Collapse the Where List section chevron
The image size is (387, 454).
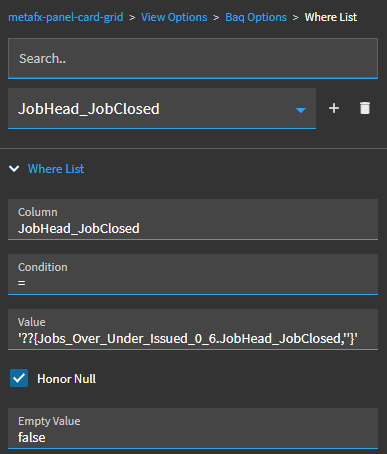point(14,169)
